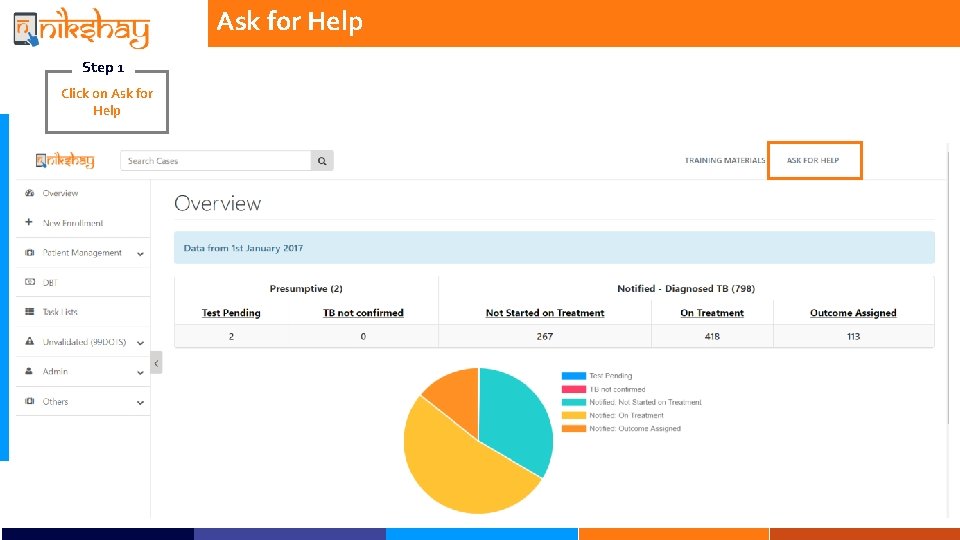The height and width of the screenshot is (540, 960).
Task: Click the Outcome Assigned value 113
Action: point(853,336)
